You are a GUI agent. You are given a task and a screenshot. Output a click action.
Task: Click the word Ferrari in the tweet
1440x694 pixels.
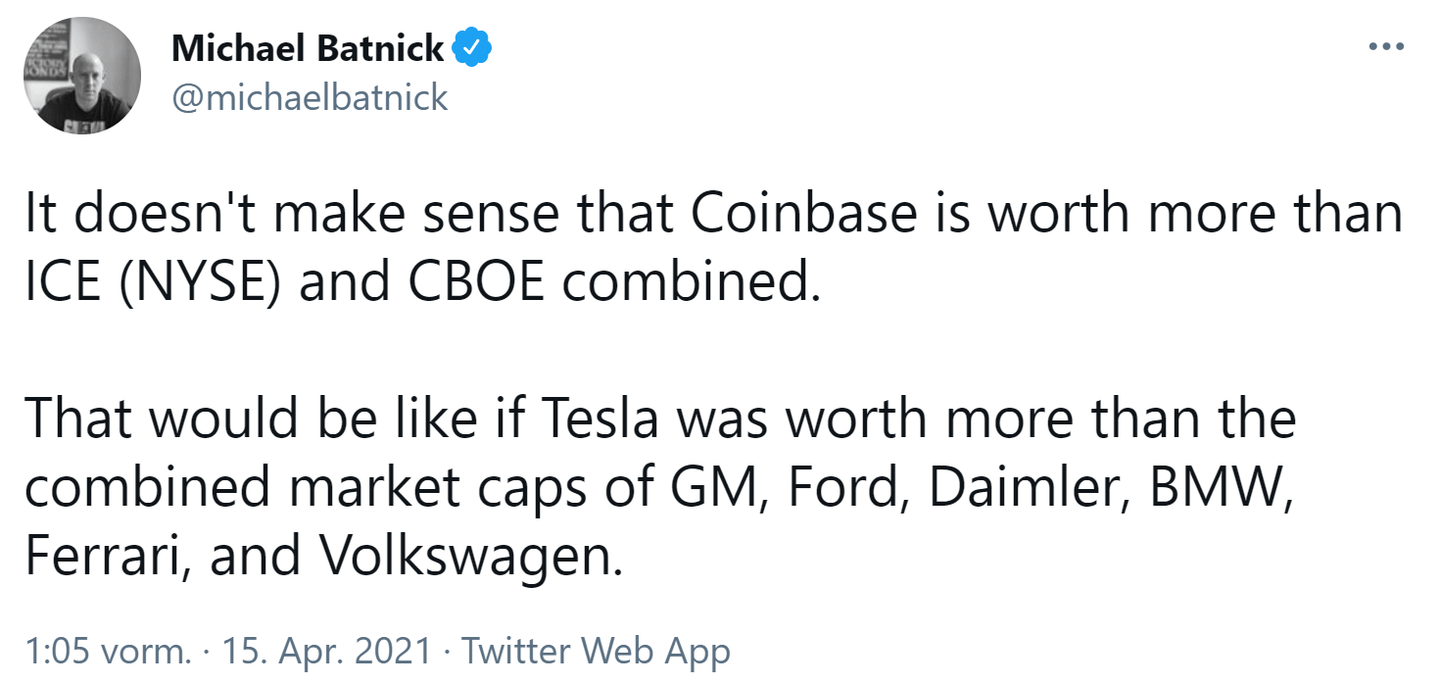click(108, 557)
